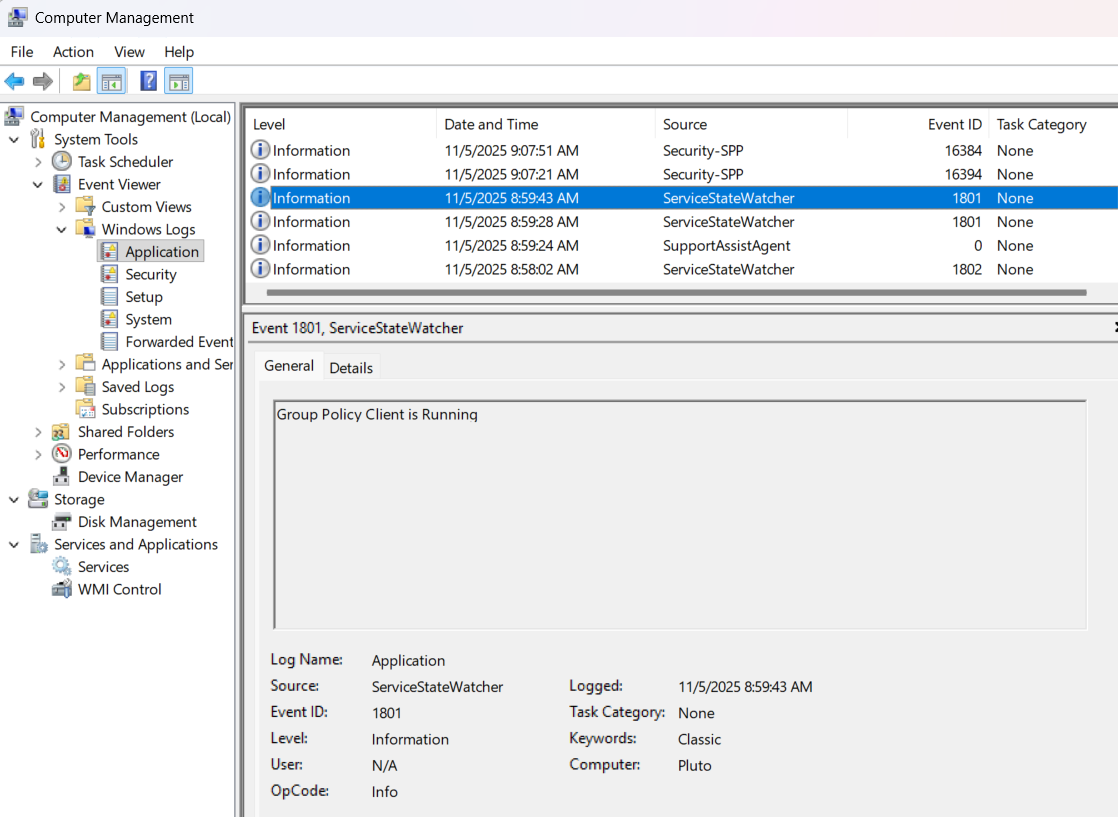The width and height of the screenshot is (1118, 817).
Task: Sort by Task Category column header
Action: 1053,124
